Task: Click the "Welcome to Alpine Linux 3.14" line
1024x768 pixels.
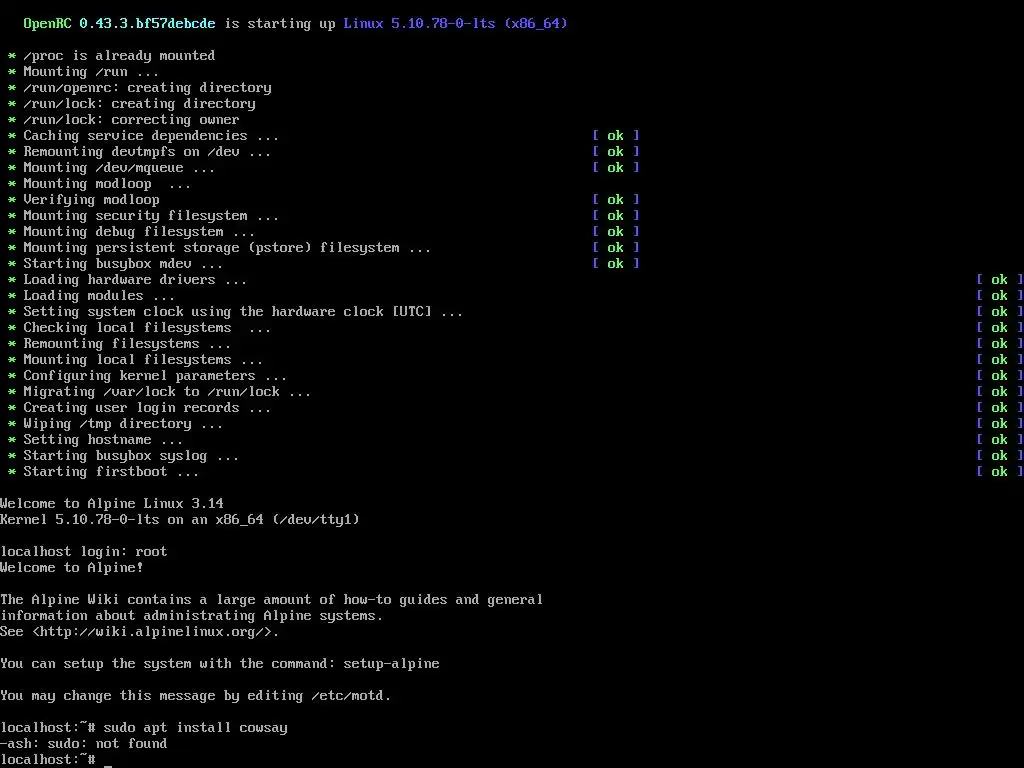Action: [x=112, y=504]
